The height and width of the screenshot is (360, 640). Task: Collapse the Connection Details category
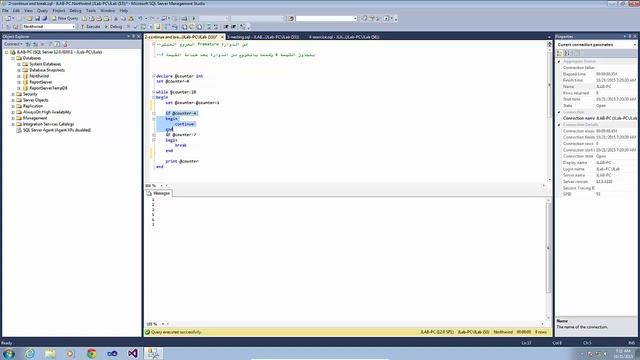559,125
